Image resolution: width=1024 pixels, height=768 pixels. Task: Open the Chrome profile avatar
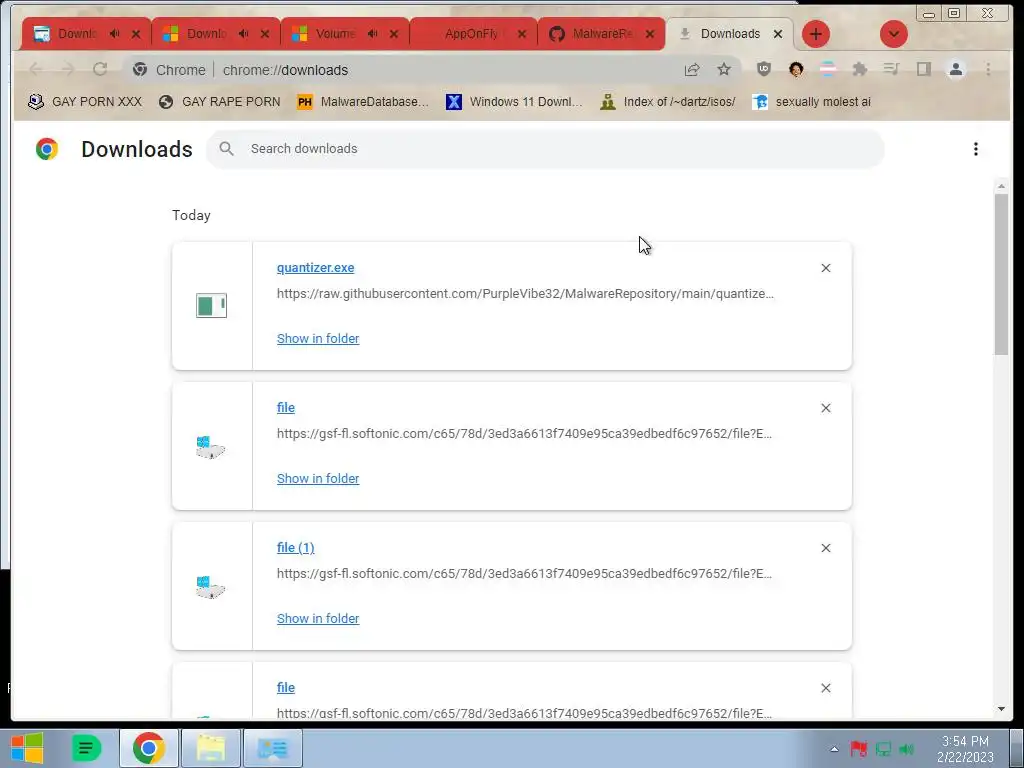(955, 69)
